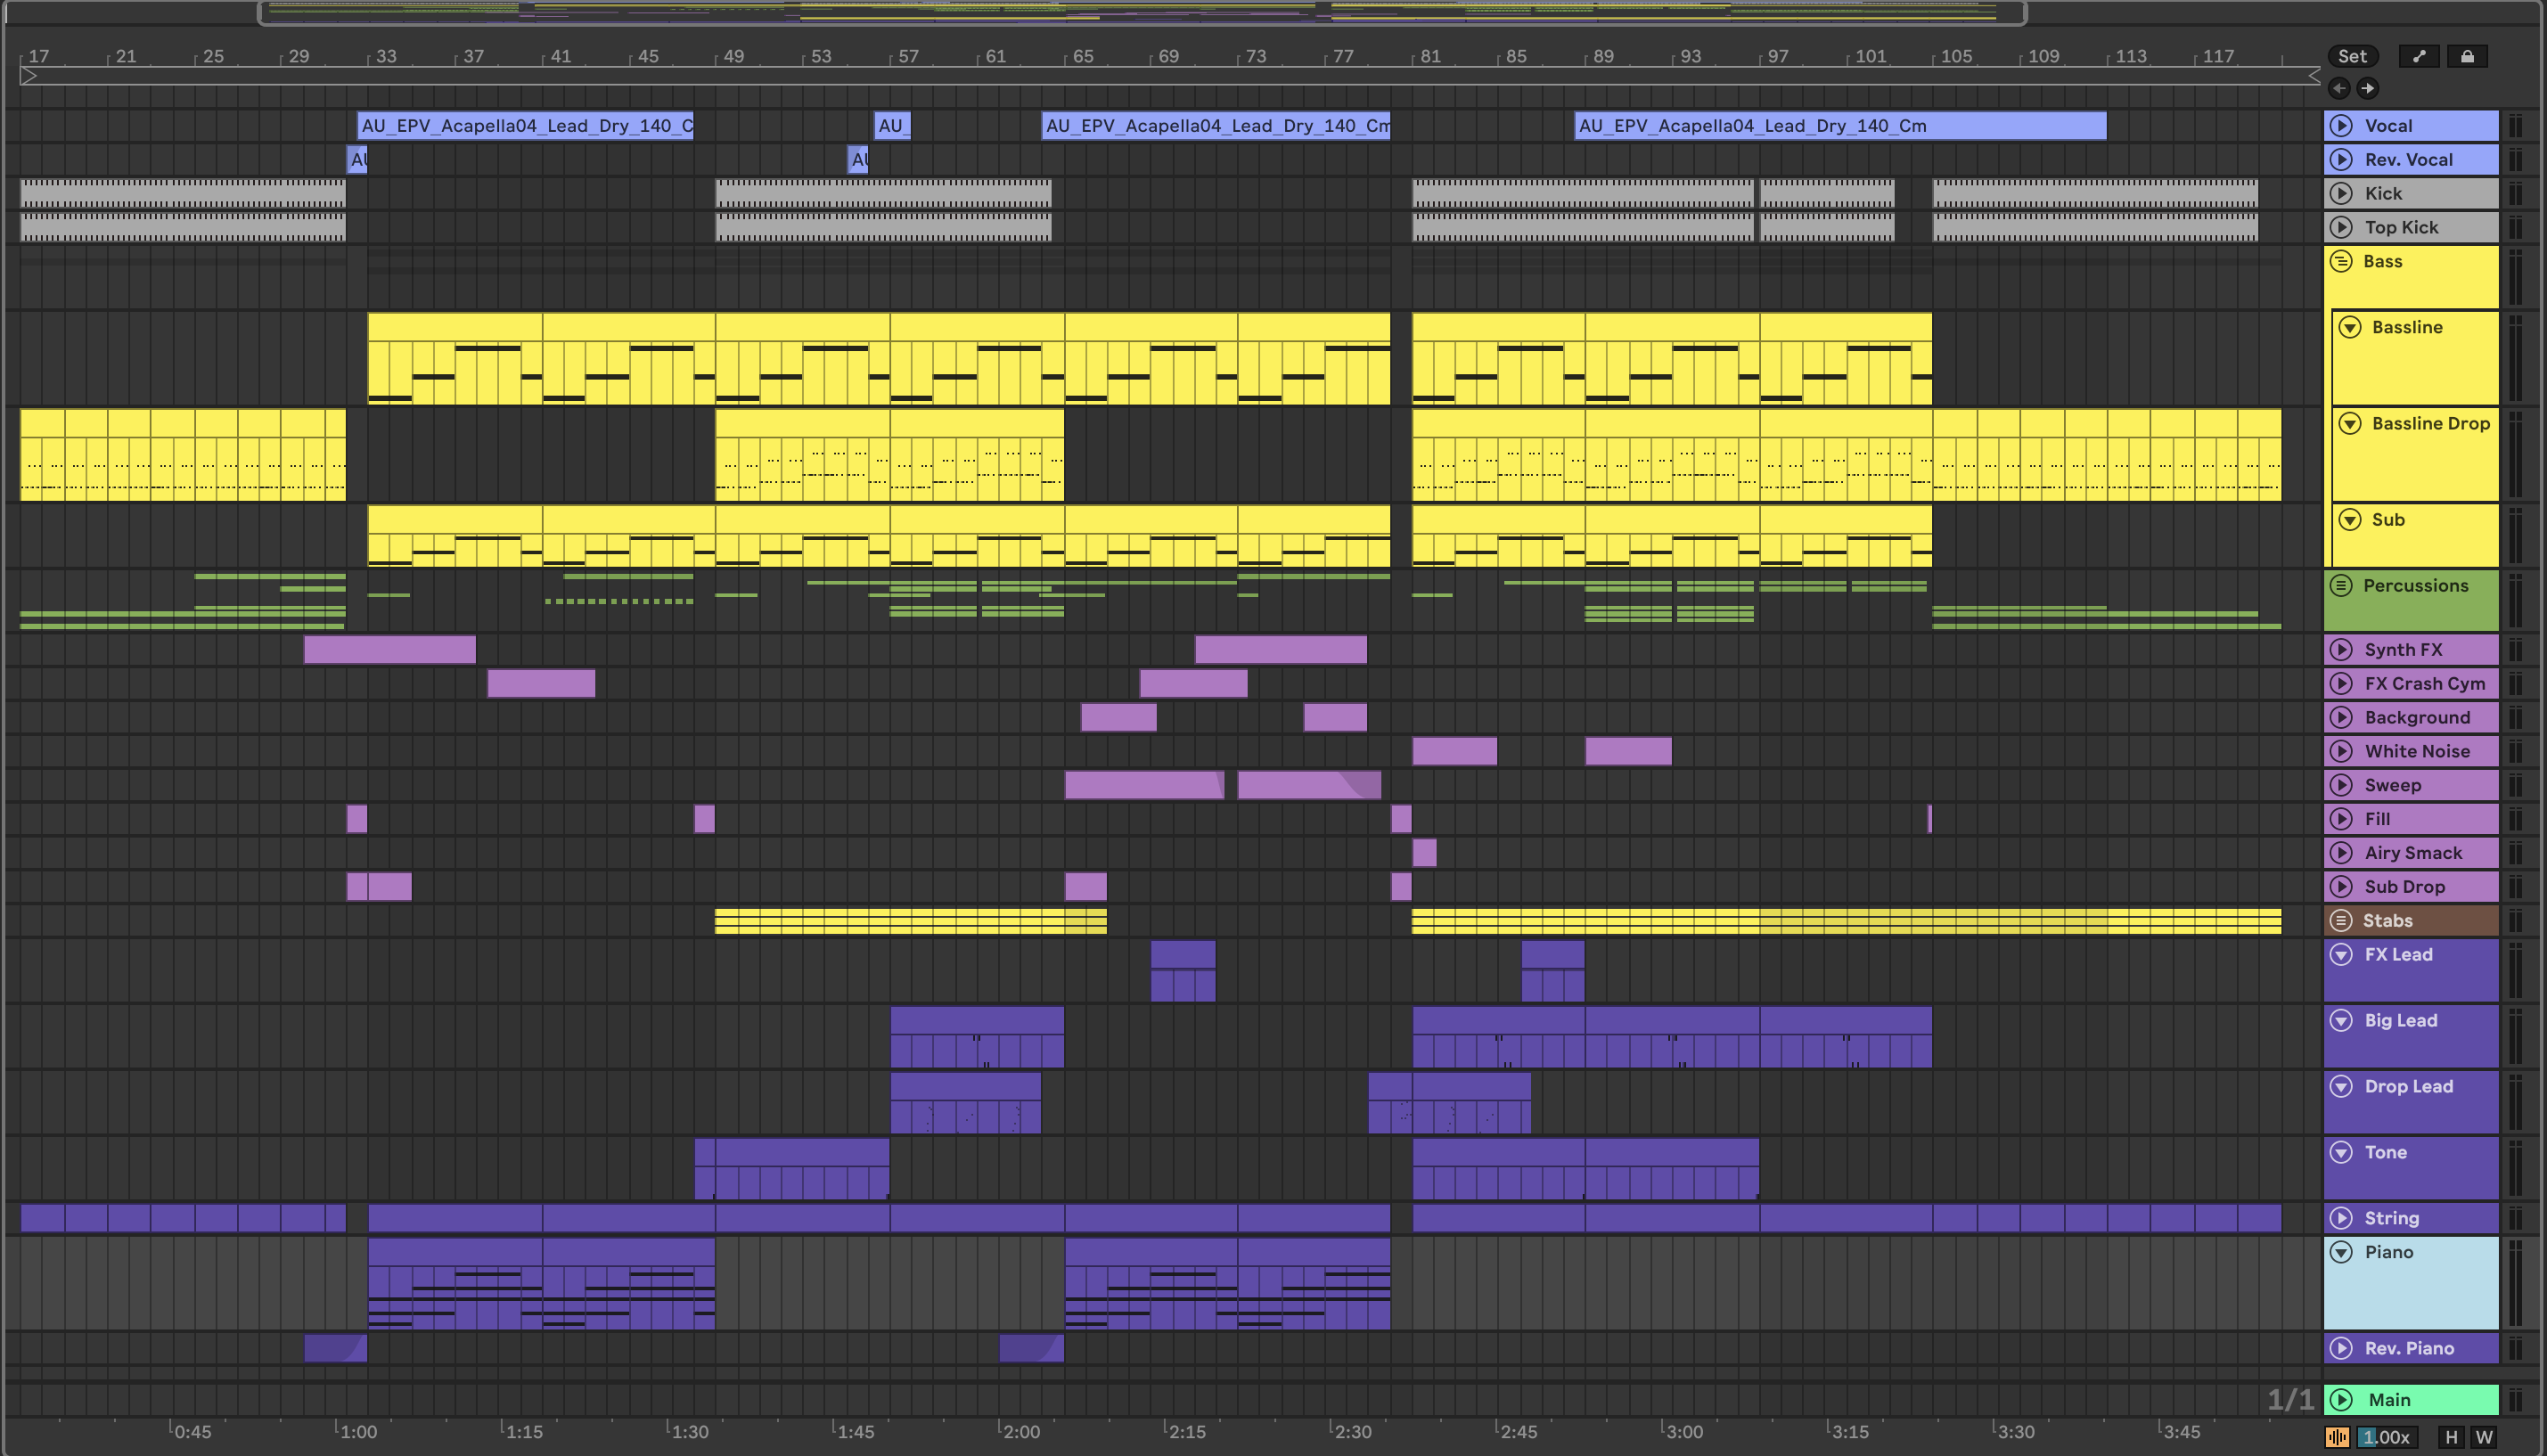This screenshot has width=2547, height=1456.
Task: Click the Main track play icon
Action: click(2341, 1399)
